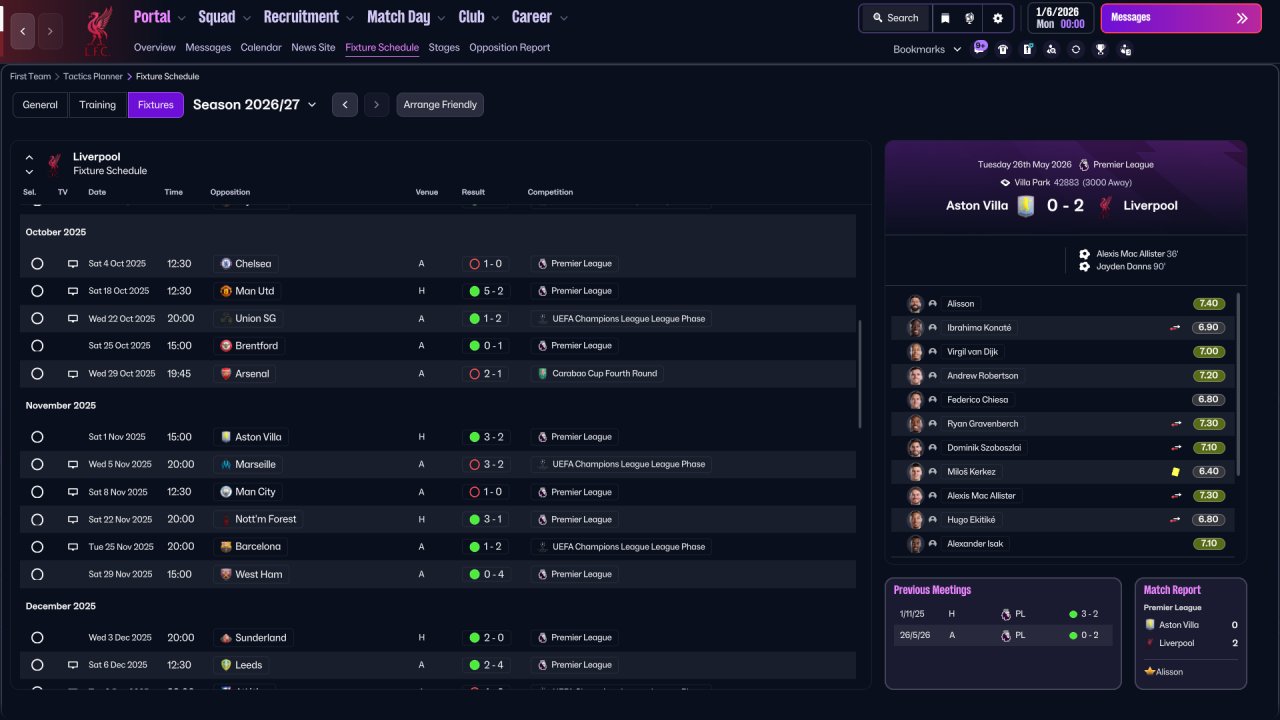Open the Opposition Report submenu tab
This screenshot has width=1280, height=720.
point(509,47)
